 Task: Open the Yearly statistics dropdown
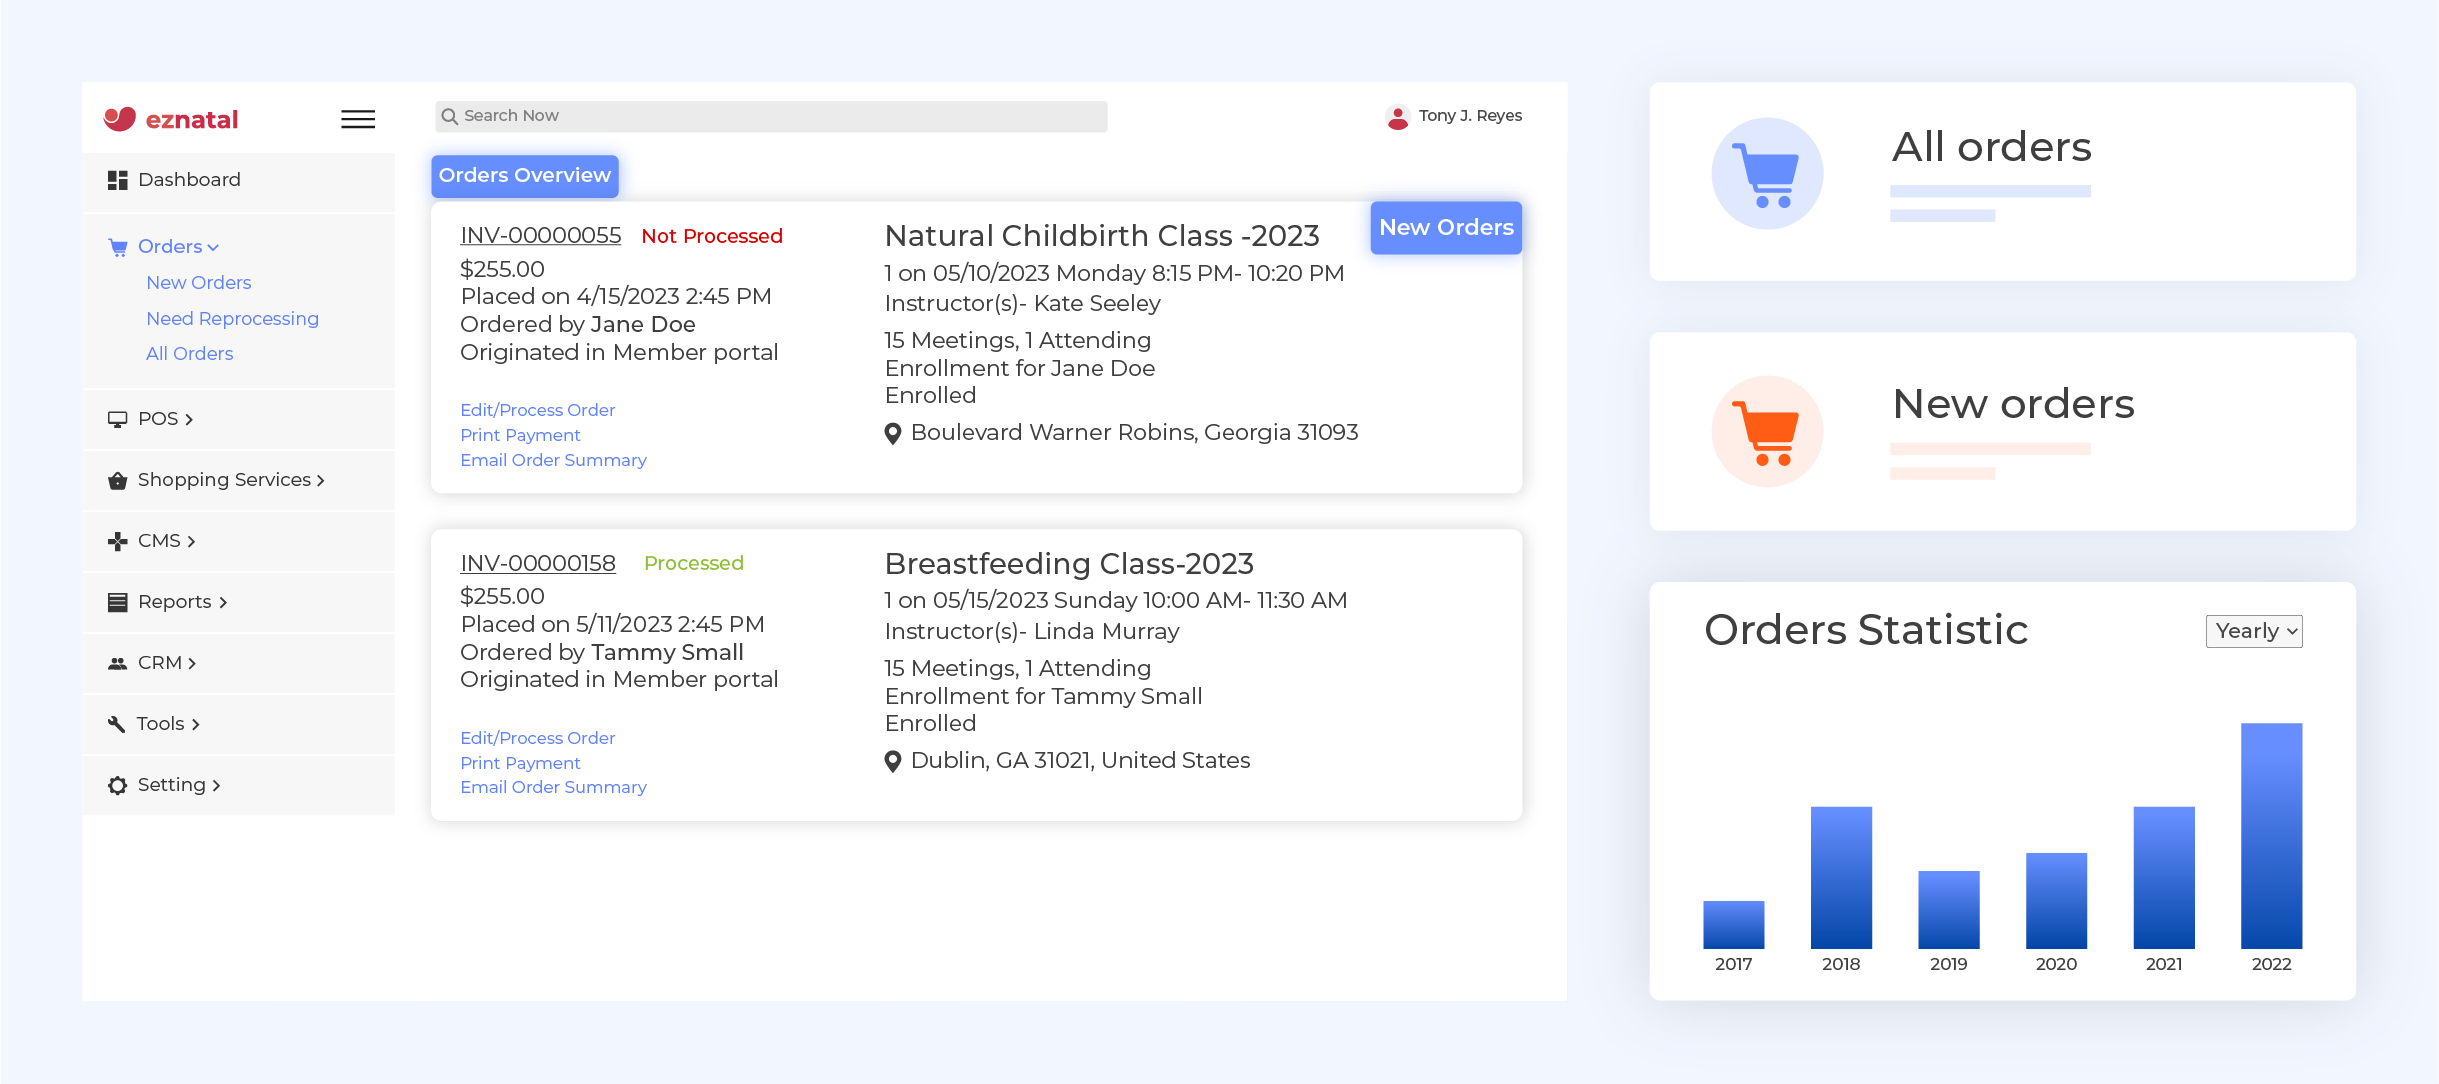click(2253, 631)
